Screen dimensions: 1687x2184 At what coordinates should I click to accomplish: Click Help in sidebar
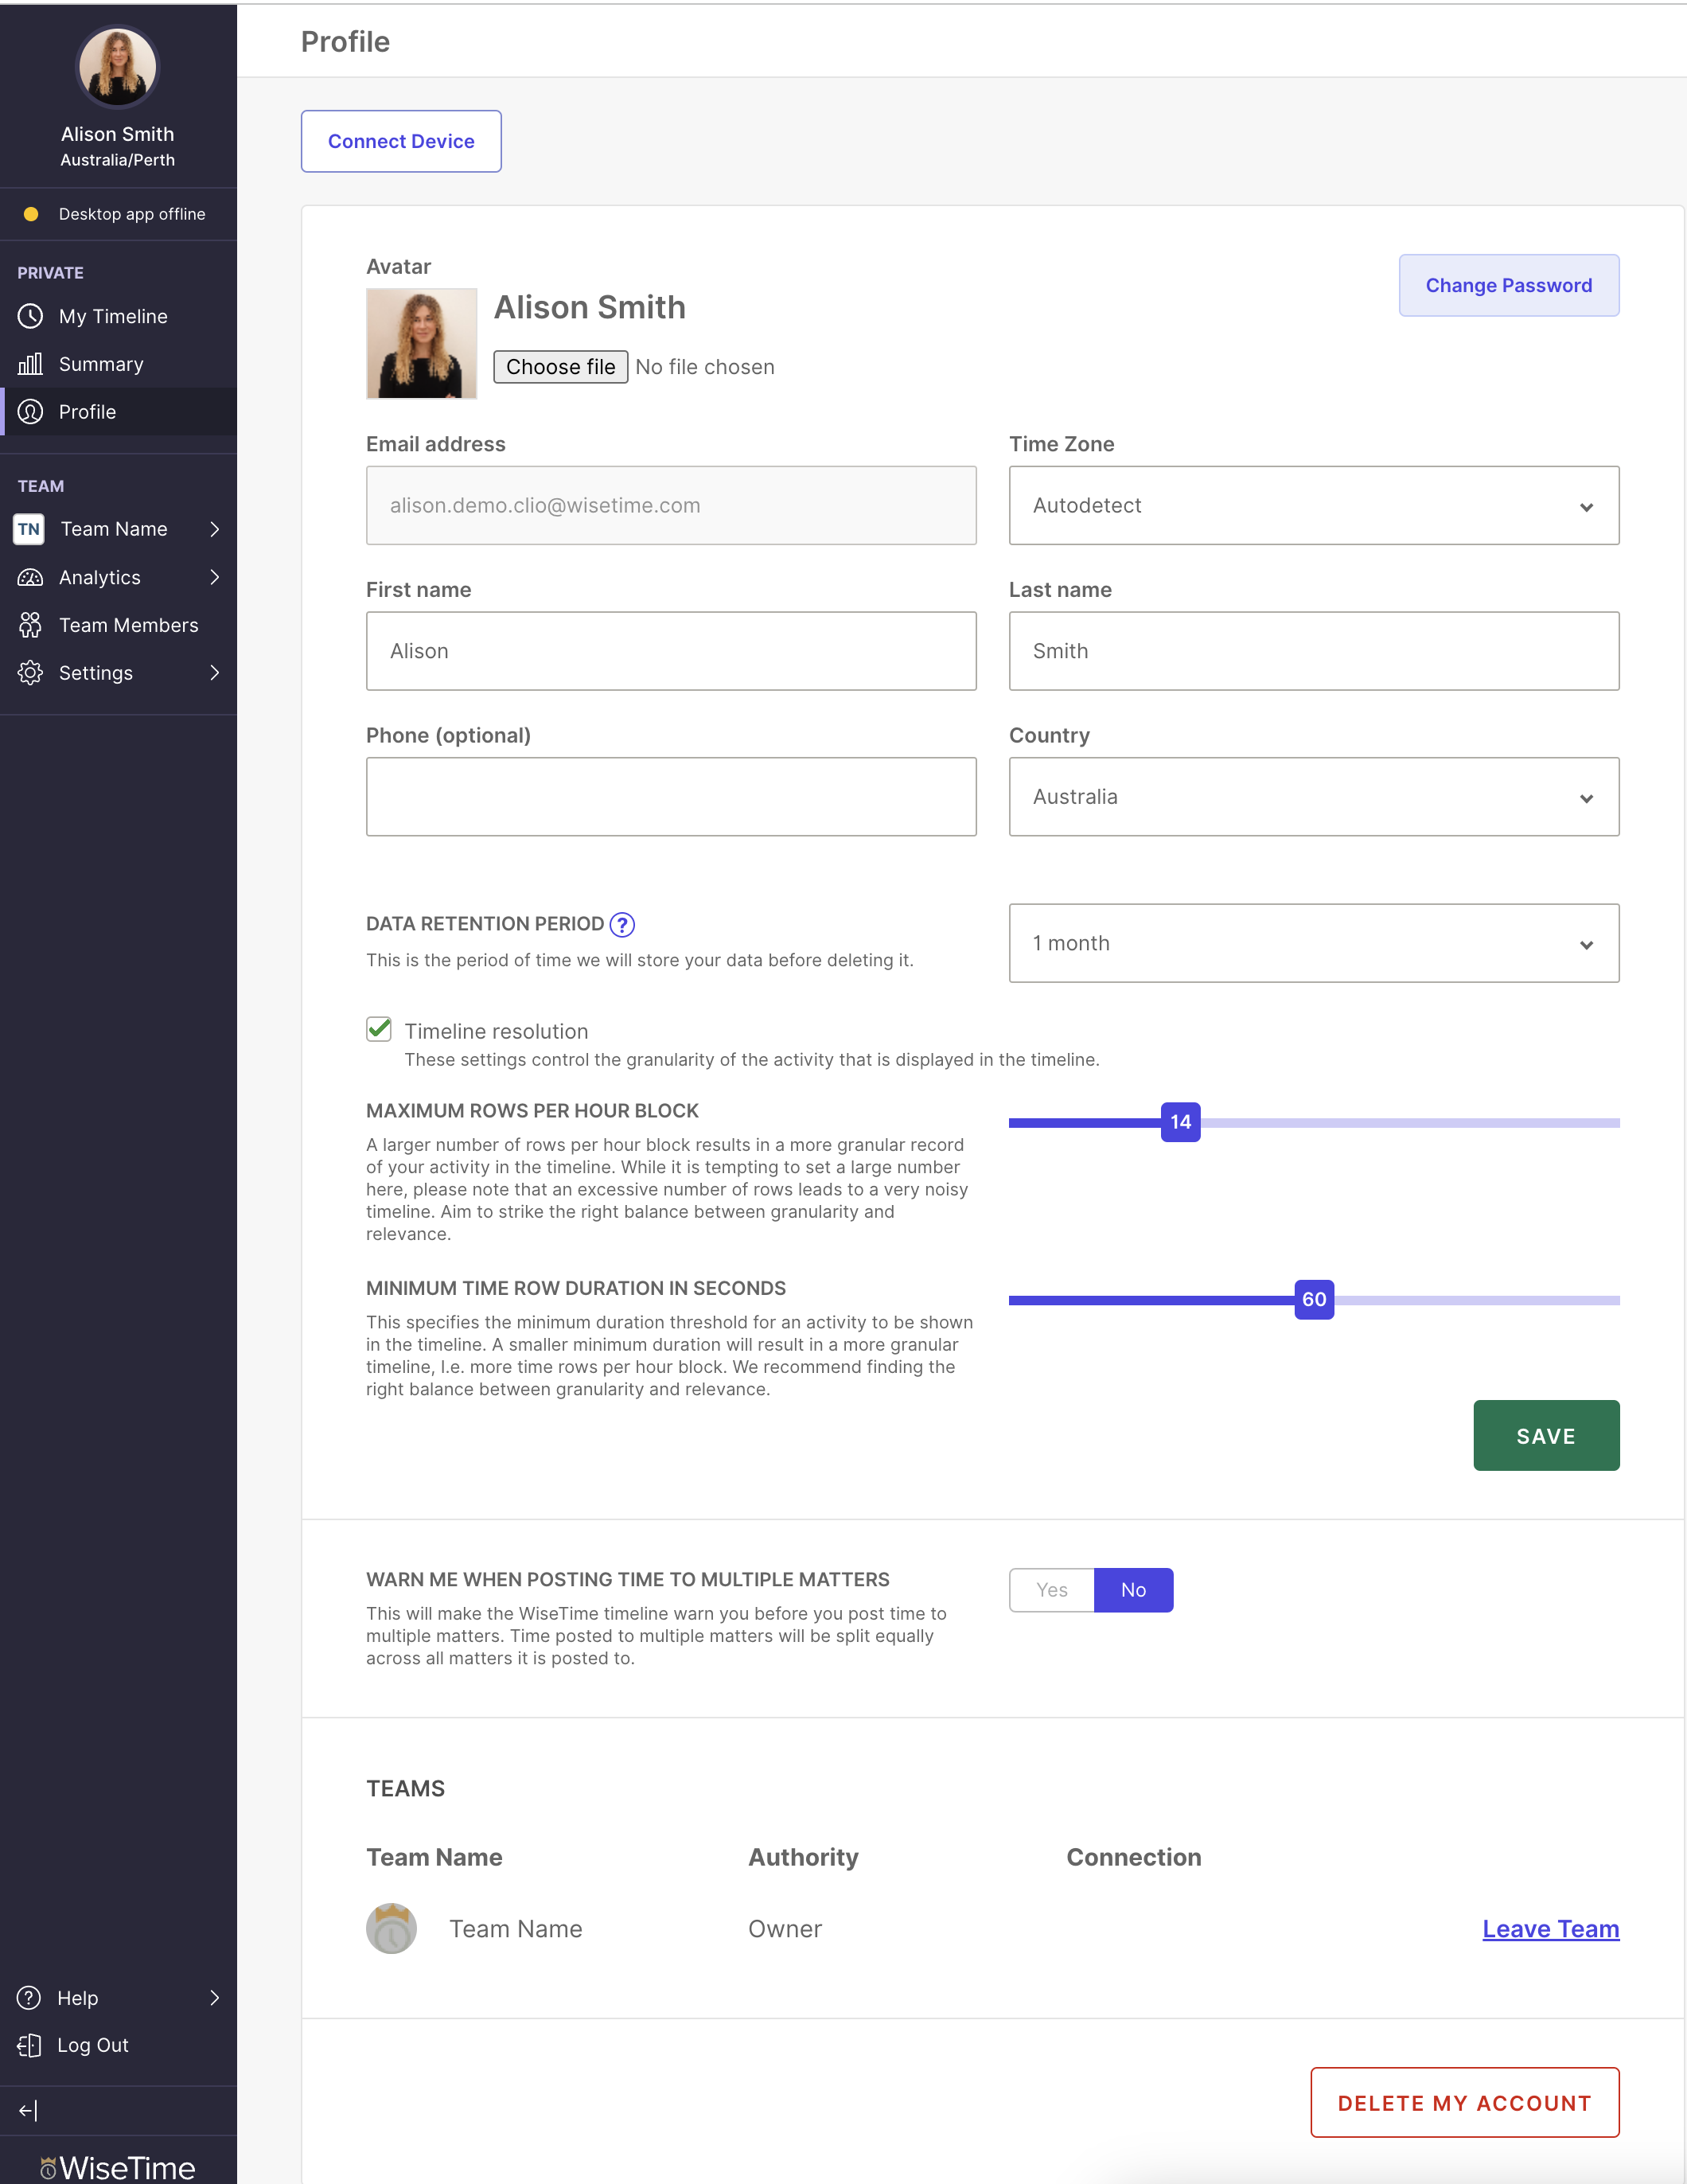[77, 1998]
